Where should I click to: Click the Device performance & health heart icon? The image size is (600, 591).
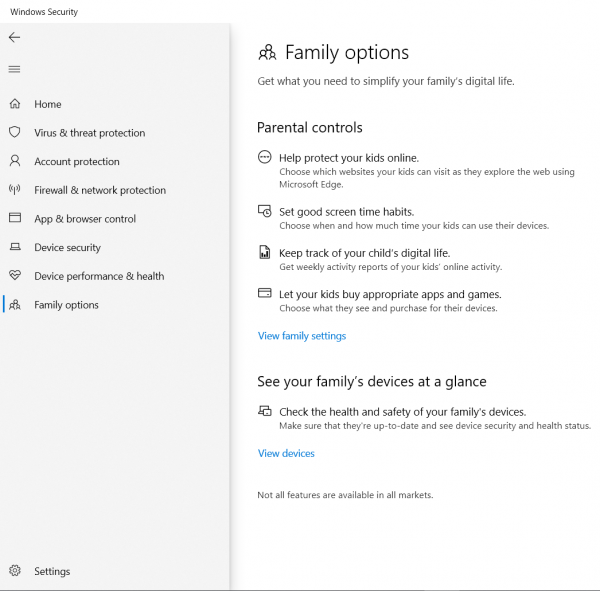coord(15,275)
